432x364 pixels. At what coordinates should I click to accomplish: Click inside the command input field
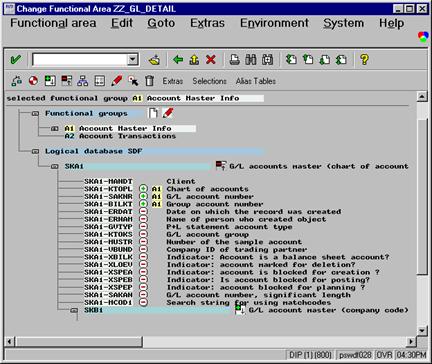pos(79,60)
